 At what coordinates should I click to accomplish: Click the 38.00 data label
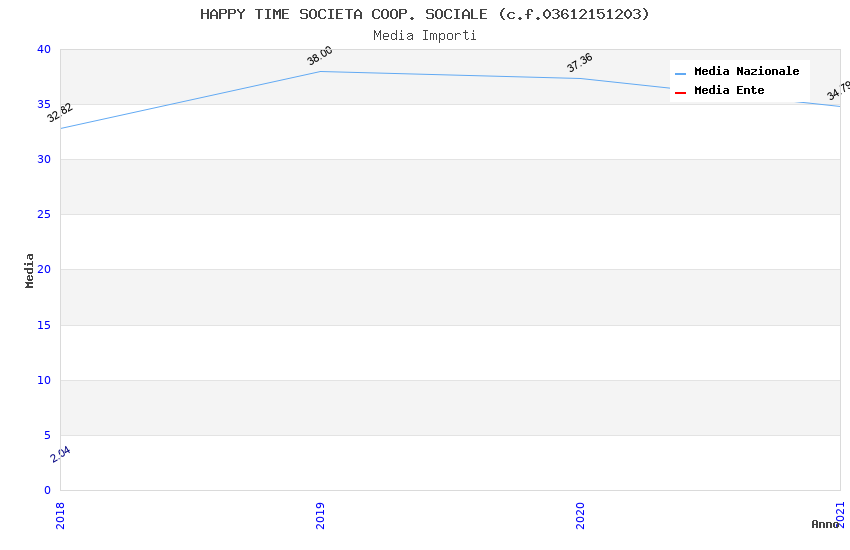pyautogui.click(x=320, y=56)
